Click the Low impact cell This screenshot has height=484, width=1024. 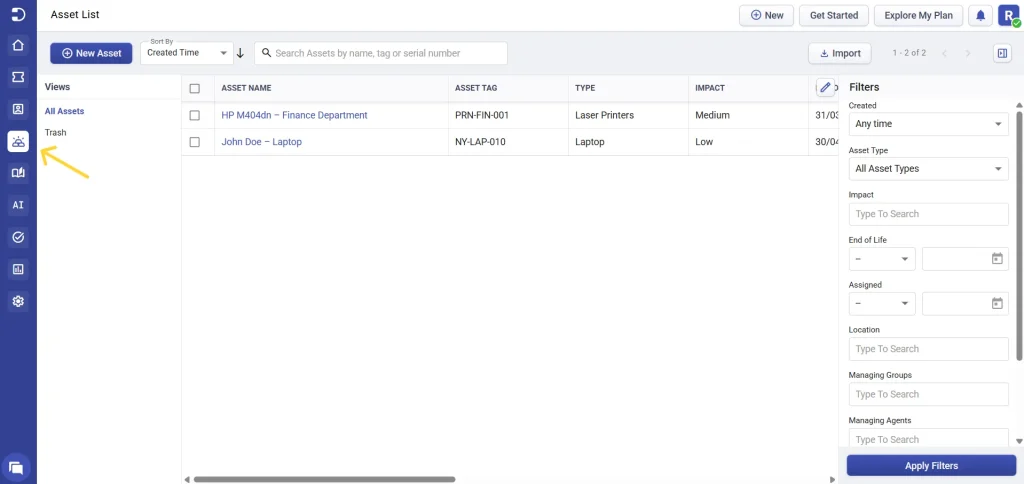[x=704, y=142]
